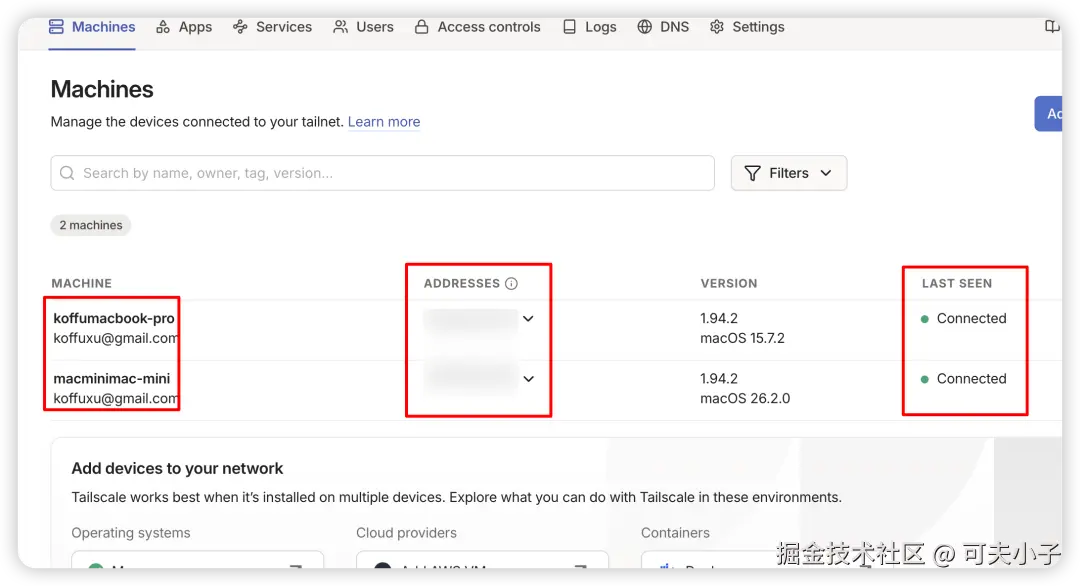Click the DNS globe icon

[x=645, y=27]
